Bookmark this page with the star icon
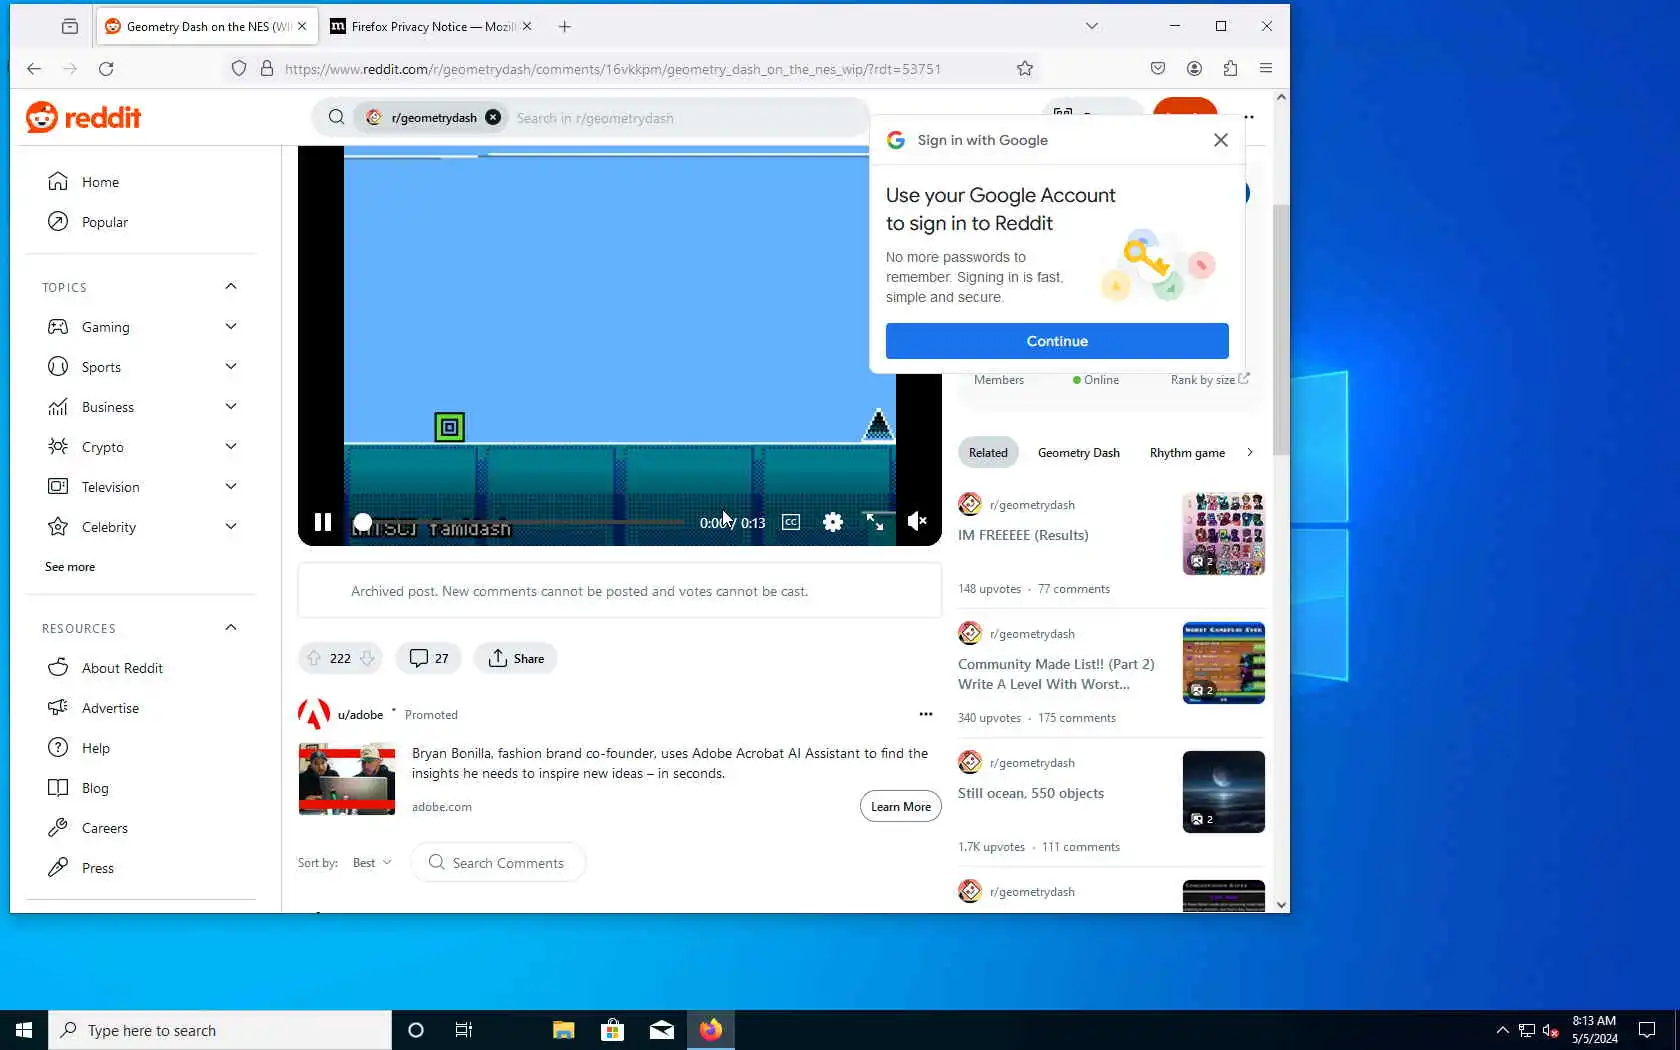 click(1025, 69)
